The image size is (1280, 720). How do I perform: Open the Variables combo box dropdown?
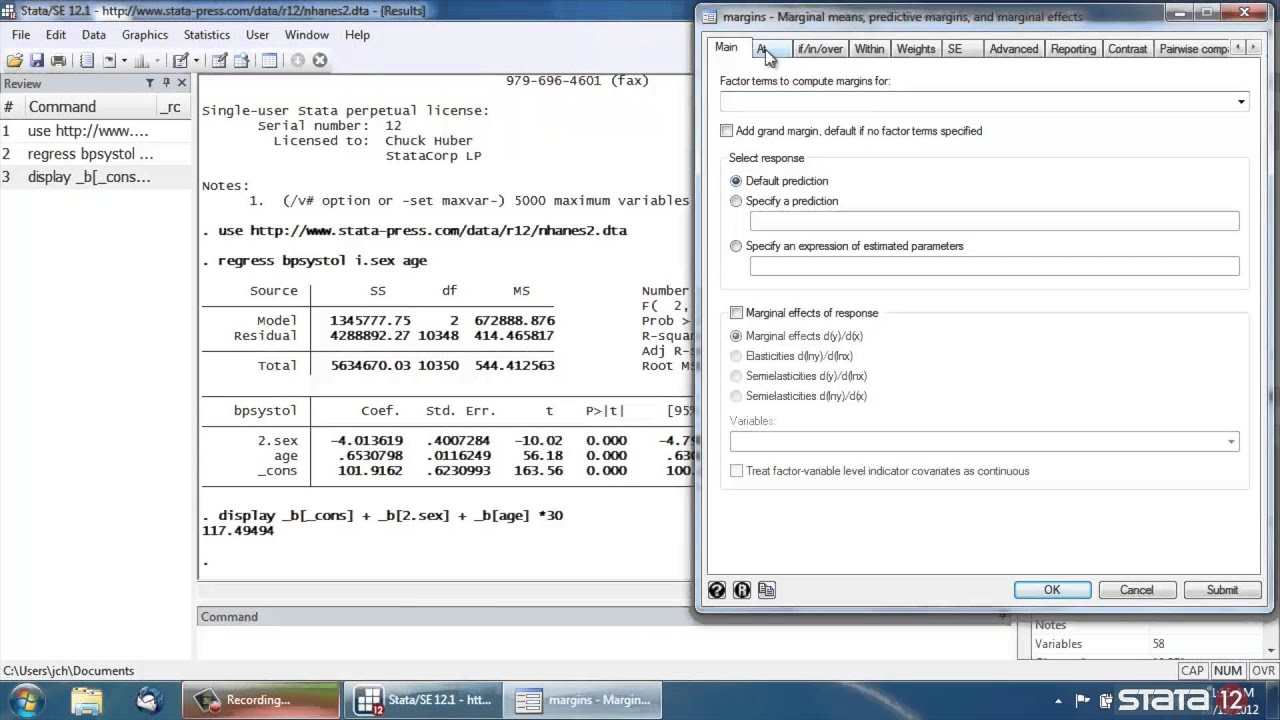pos(1231,442)
